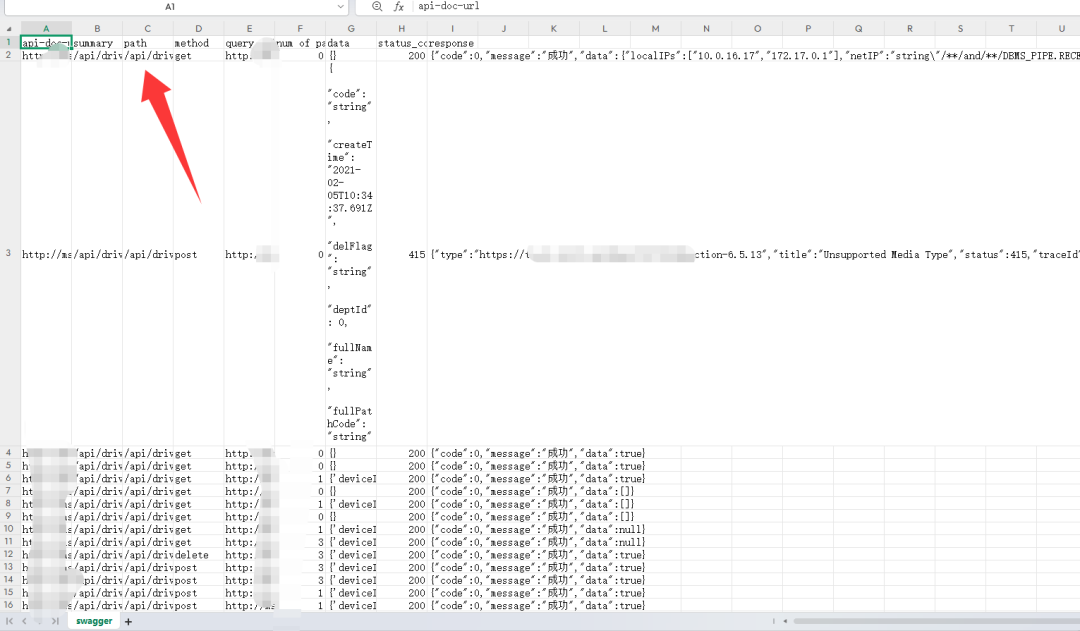
Task: Select column U header
Action: coord(1061,29)
